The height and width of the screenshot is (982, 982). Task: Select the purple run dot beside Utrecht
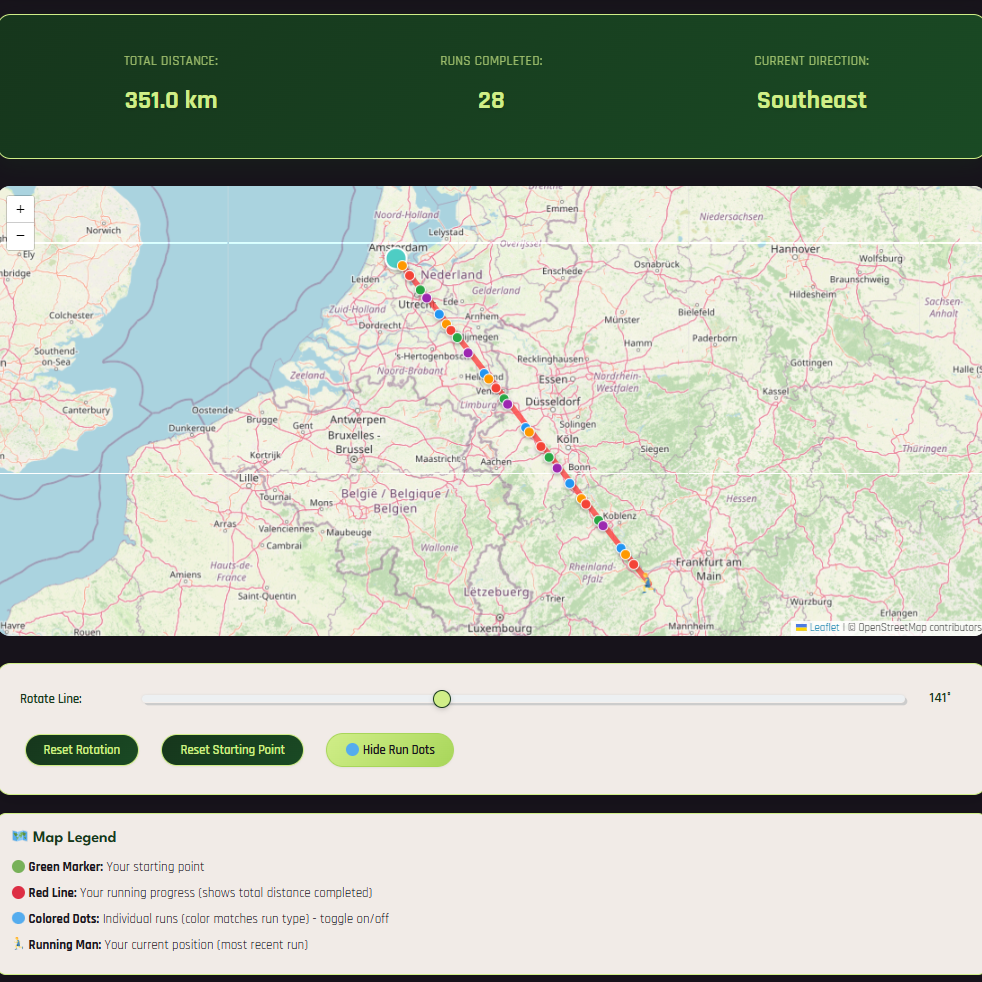tap(427, 298)
